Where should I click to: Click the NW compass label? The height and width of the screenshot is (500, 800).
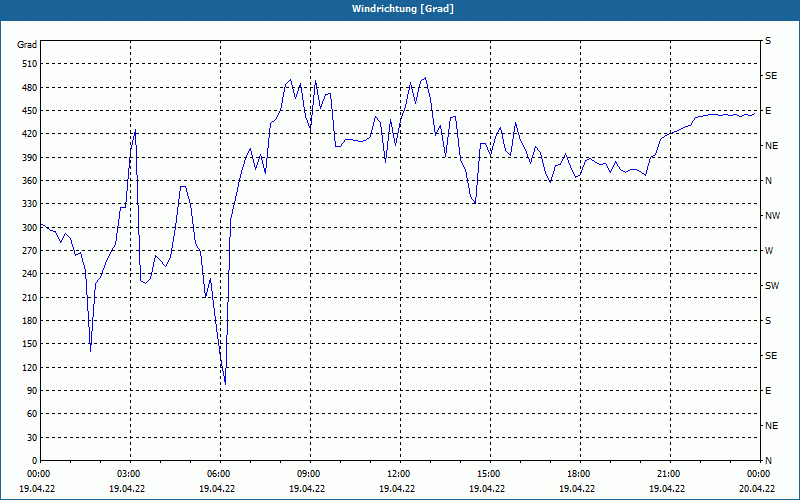772,216
